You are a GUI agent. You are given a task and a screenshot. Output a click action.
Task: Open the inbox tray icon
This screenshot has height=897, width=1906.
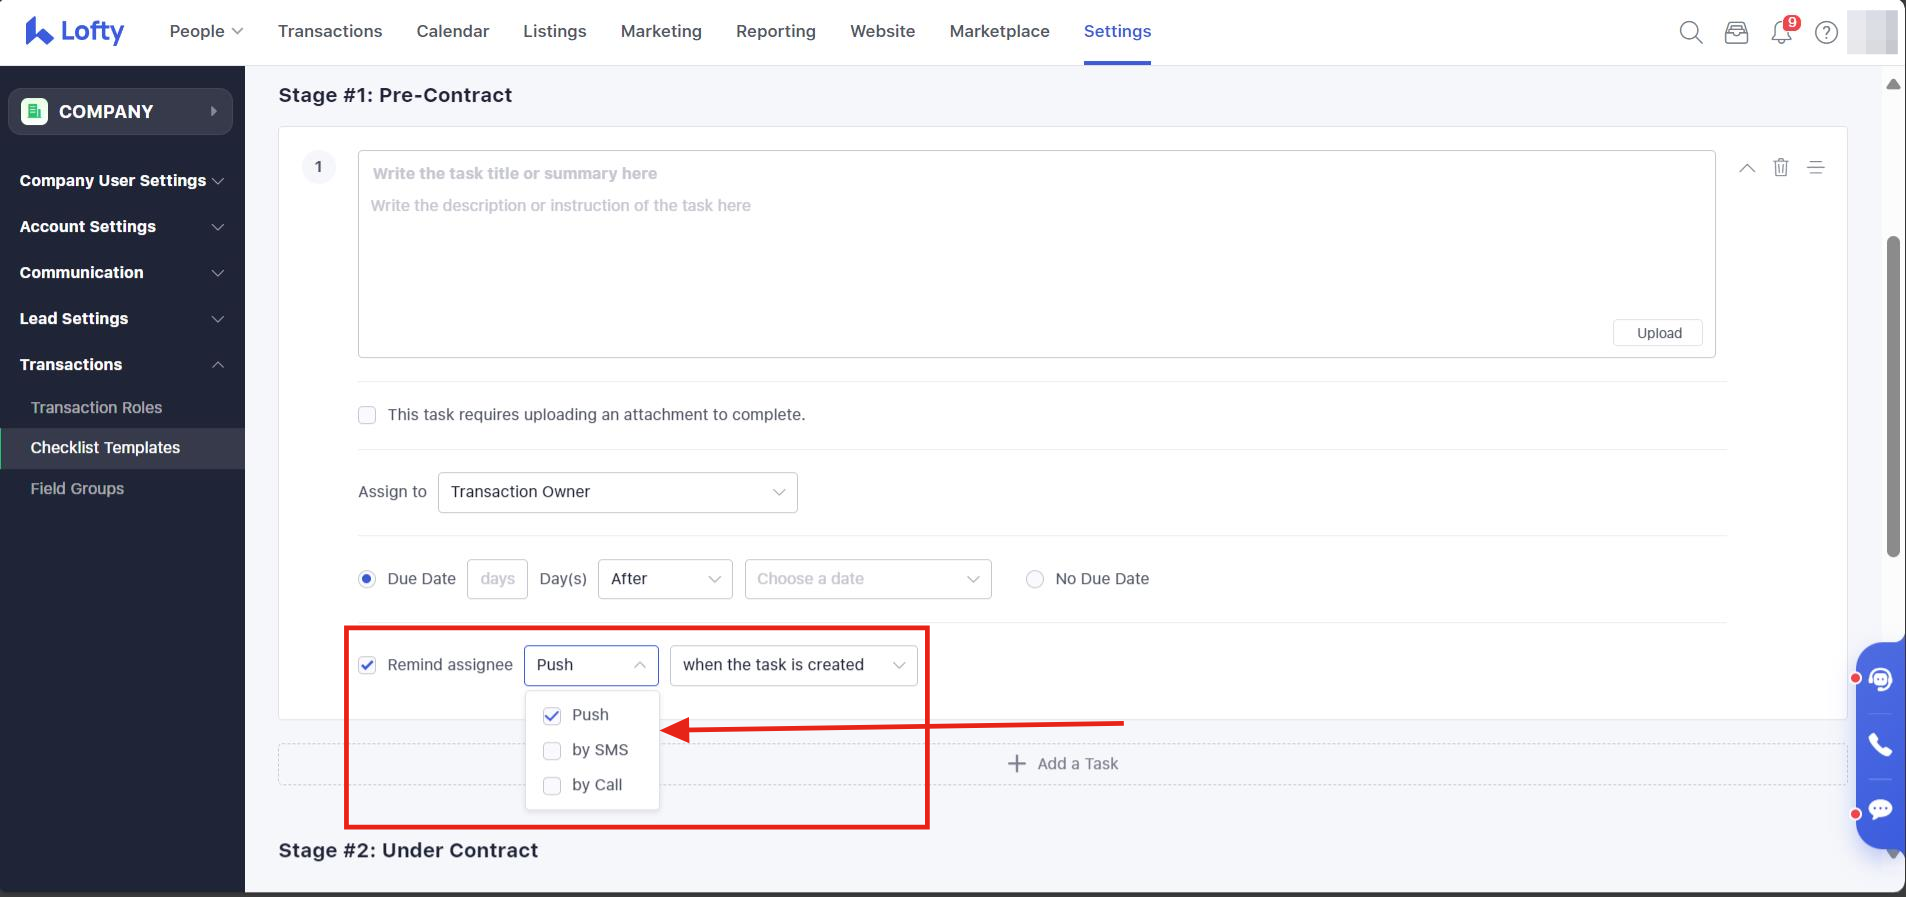pos(1736,32)
